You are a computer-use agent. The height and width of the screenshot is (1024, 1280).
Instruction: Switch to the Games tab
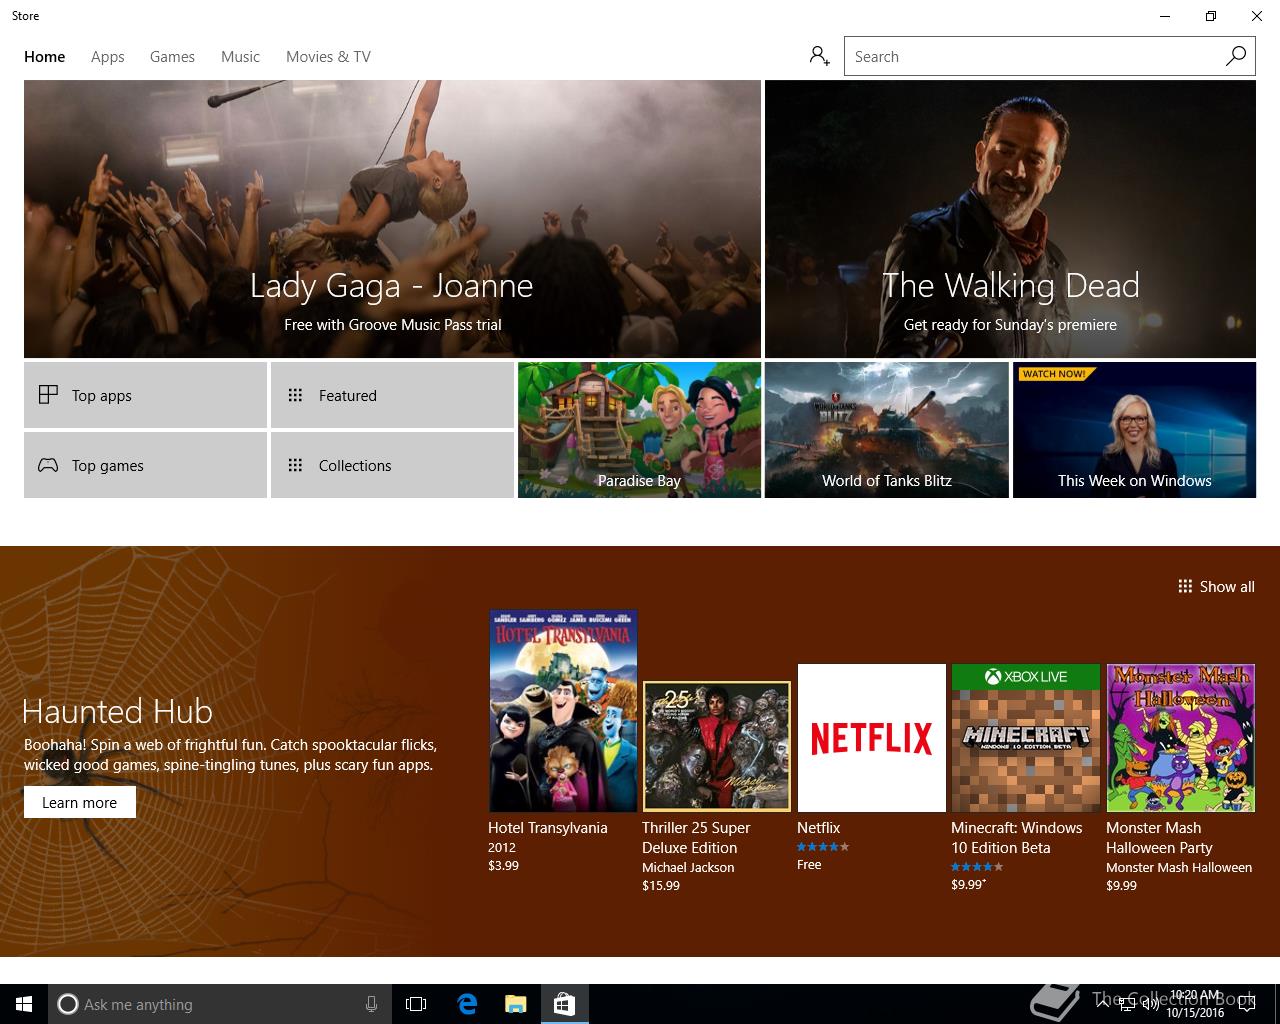172,57
